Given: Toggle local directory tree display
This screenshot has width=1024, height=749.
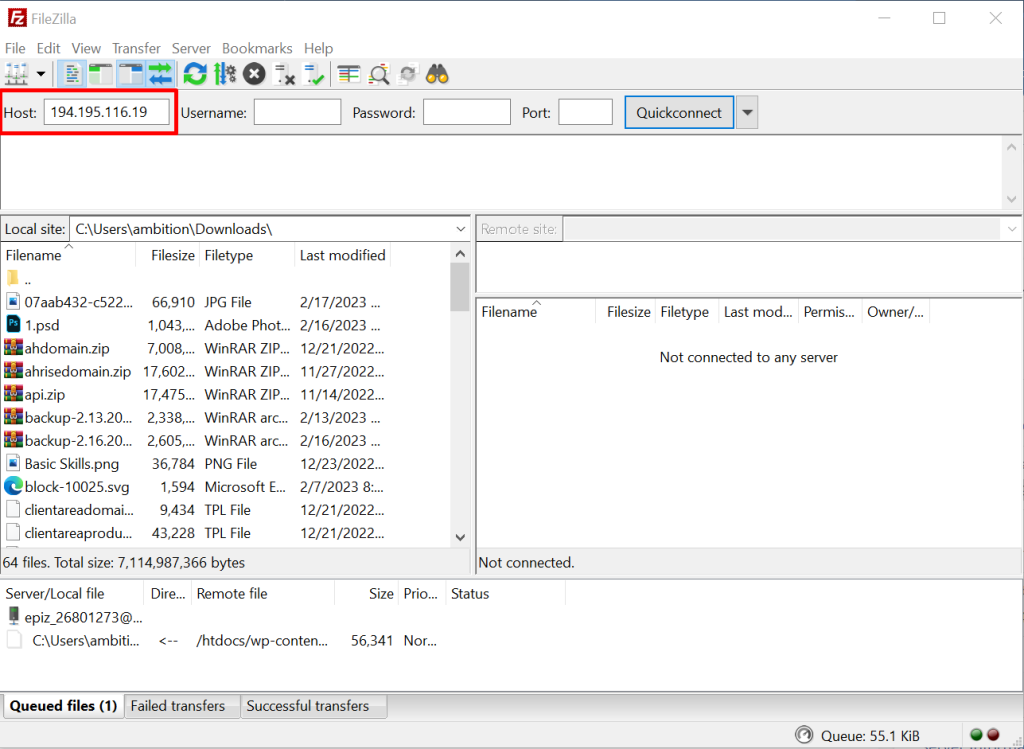Looking at the screenshot, I should [101, 74].
